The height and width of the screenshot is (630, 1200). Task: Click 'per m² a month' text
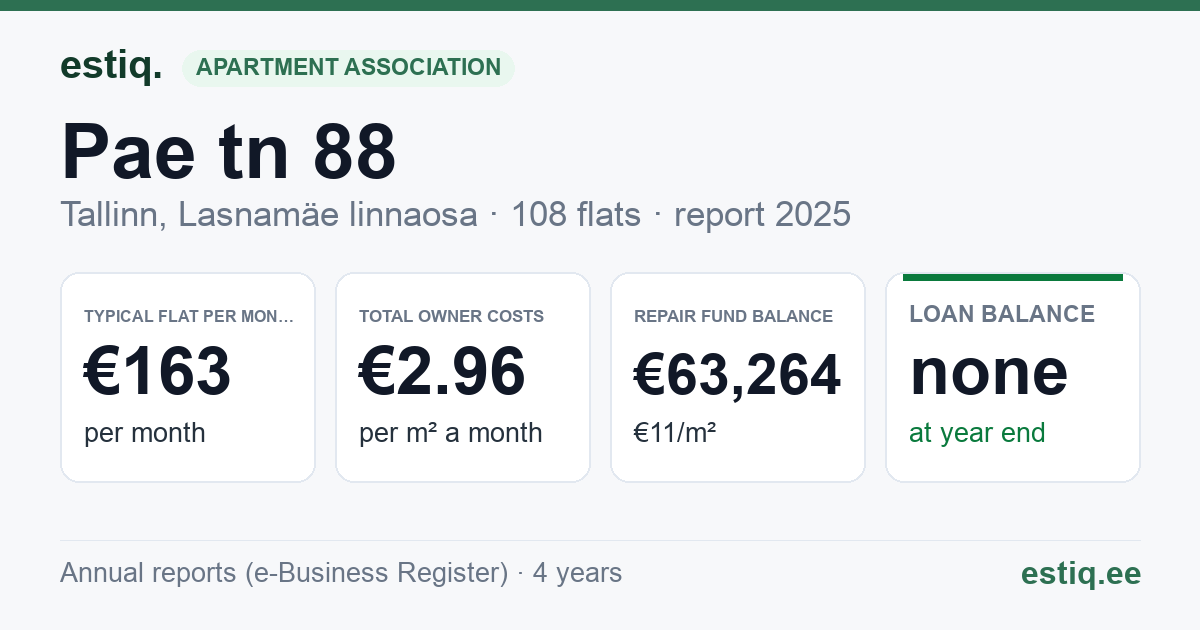tap(451, 433)
